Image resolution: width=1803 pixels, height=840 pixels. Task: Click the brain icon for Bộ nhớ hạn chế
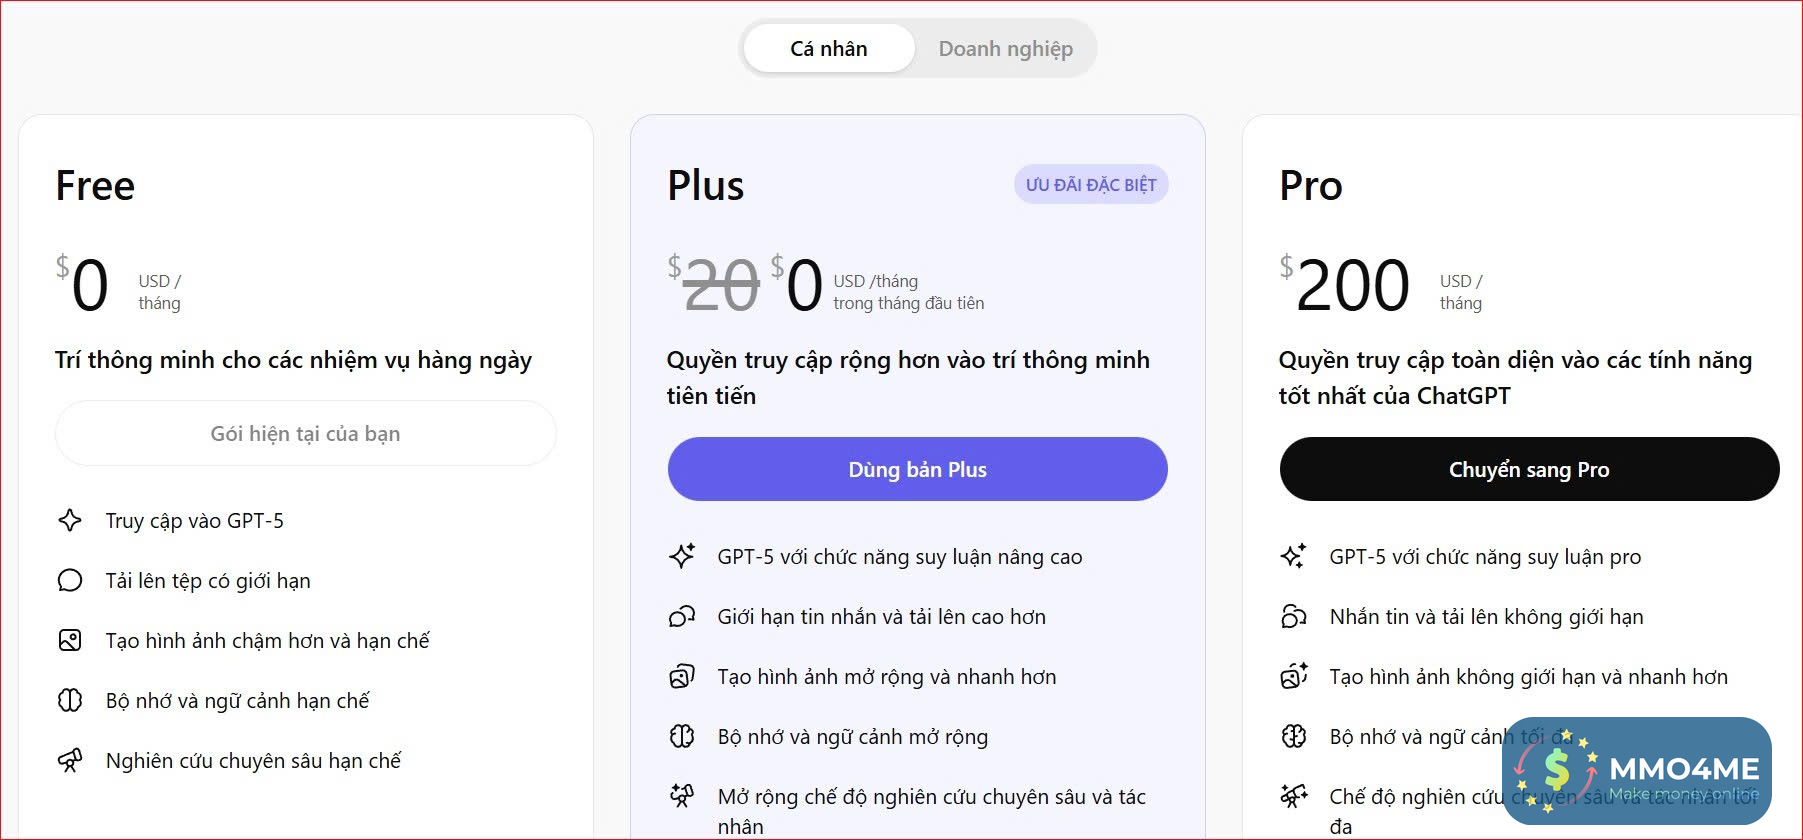coord(70,700)
